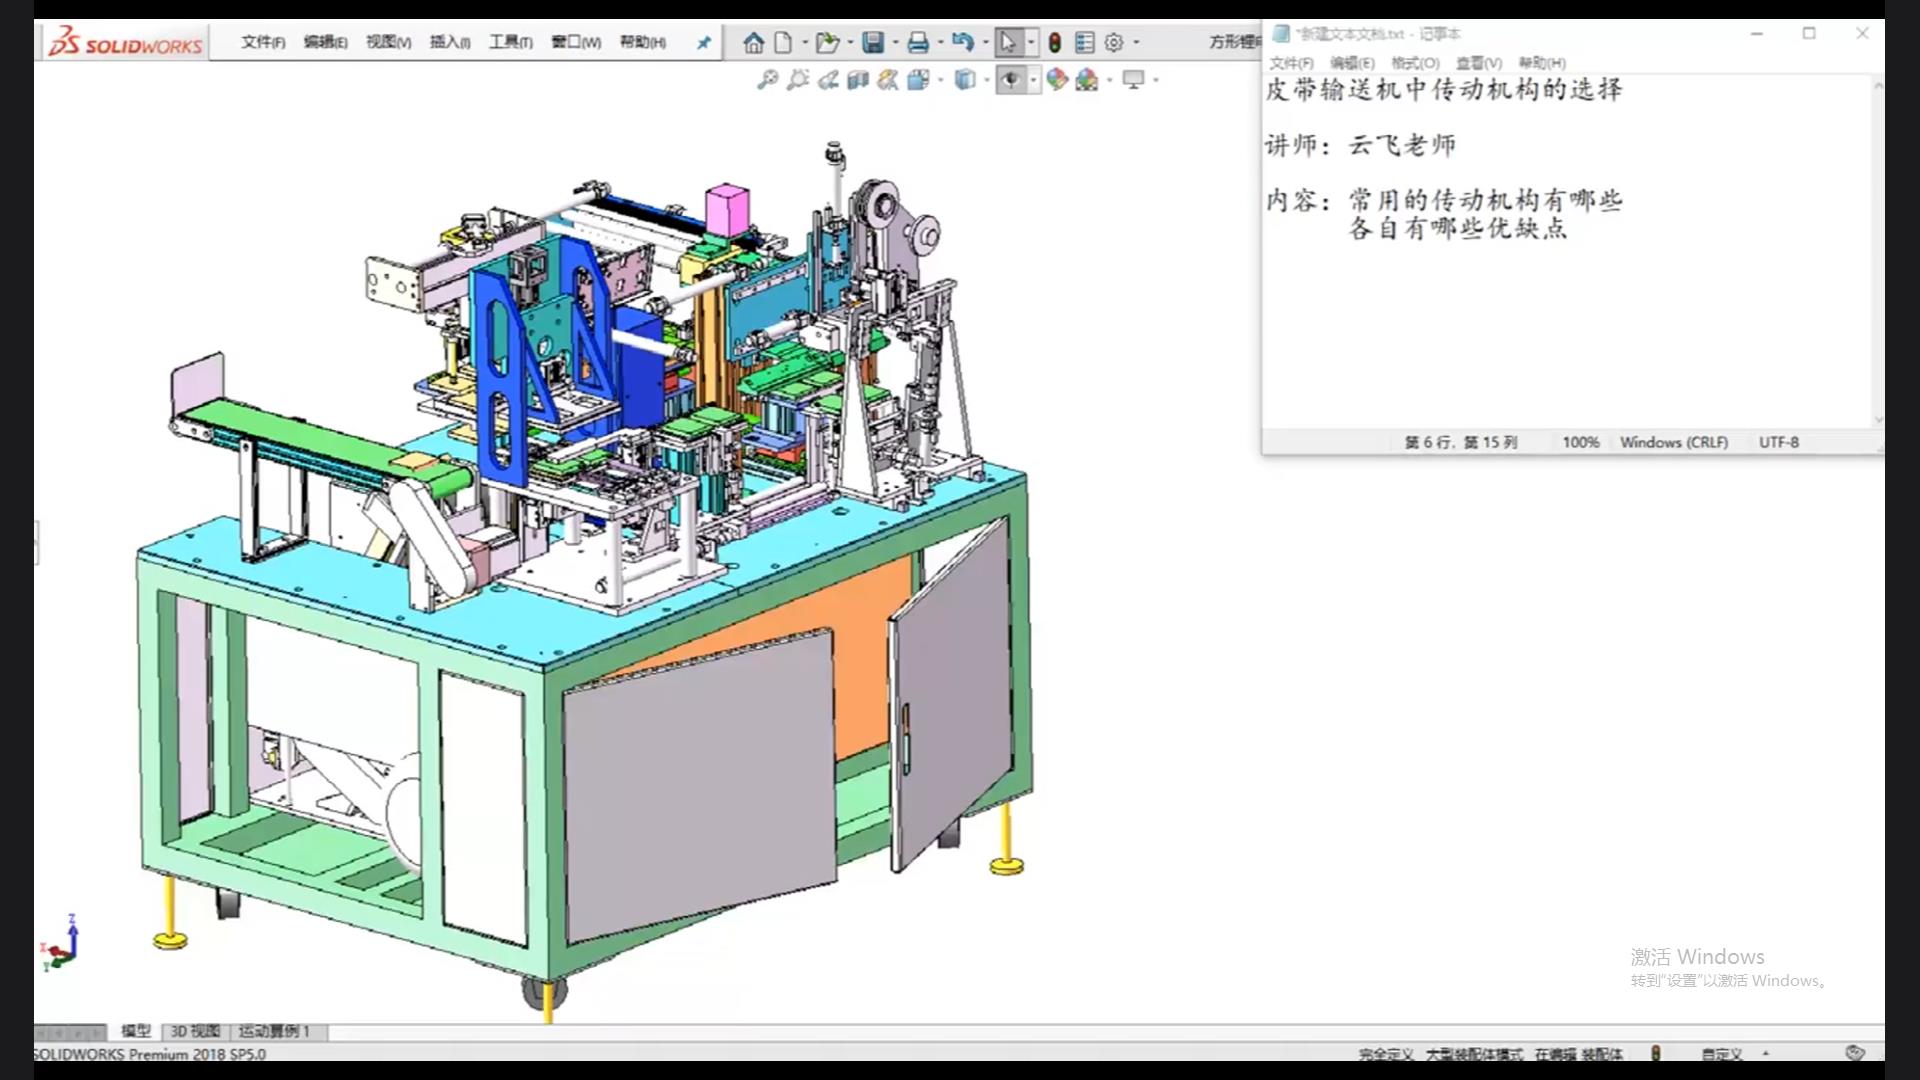Click the SolidWorks Home icon
The height and width of the screenshot is (1080, 1920).
coord(754,42)
